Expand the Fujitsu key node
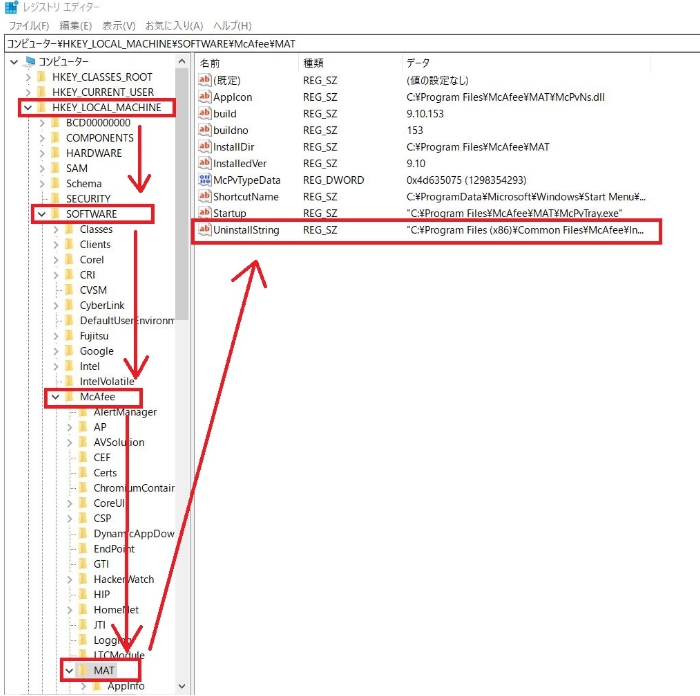Screen dimensions: 700x696 (x=55, y=336)
